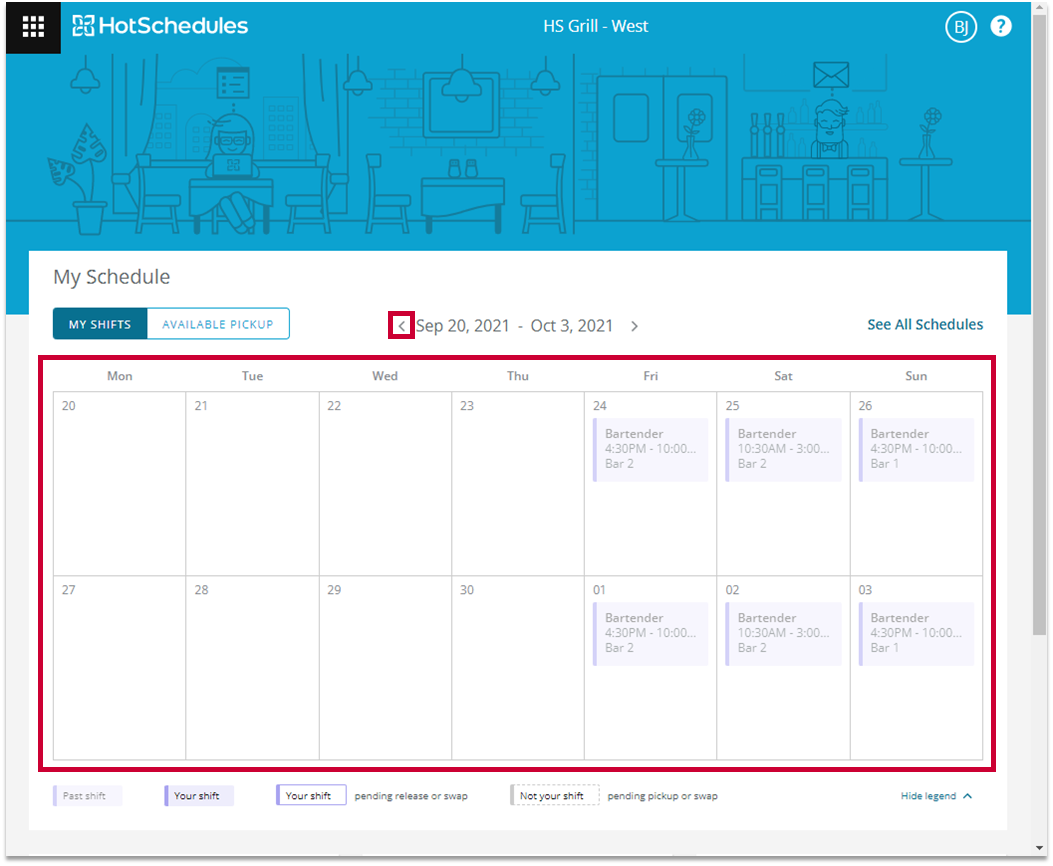Open Saturday 25 Bartender morning shift
The height and width of the screenshot is (866, 1053).
(783, 449)
